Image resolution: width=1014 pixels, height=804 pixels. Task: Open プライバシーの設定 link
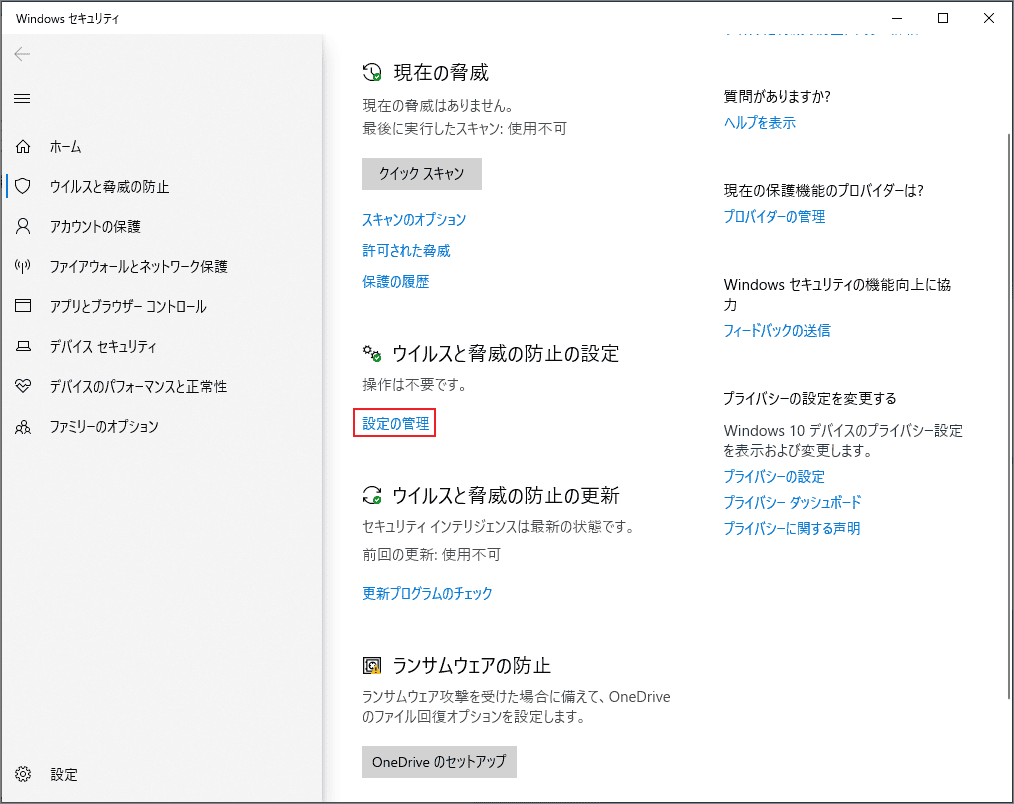pos(774,477)
